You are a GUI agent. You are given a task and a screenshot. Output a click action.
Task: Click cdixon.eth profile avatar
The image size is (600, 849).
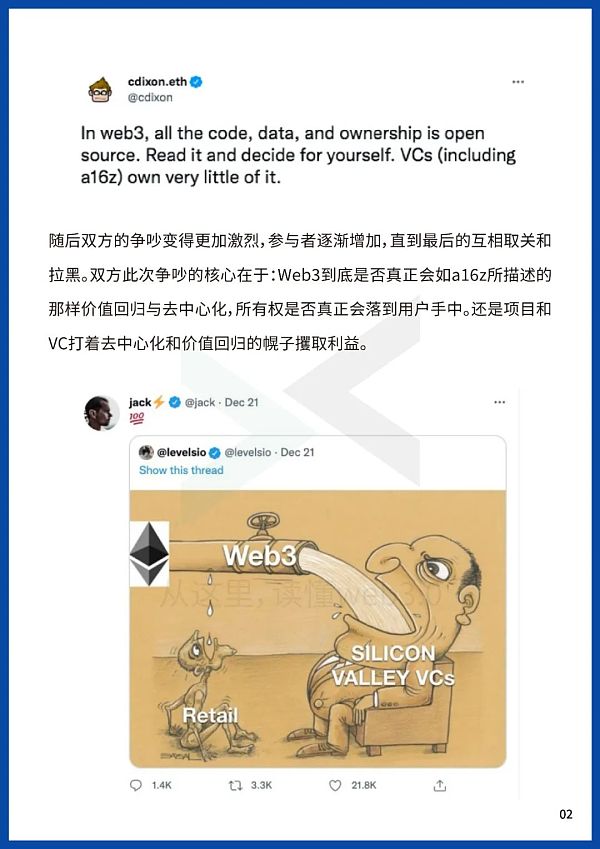(100, 90)
